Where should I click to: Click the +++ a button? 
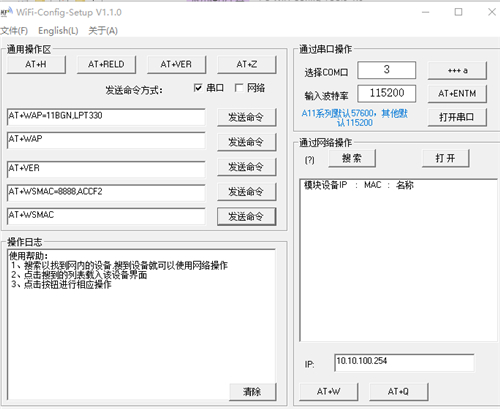coord(457,71)
